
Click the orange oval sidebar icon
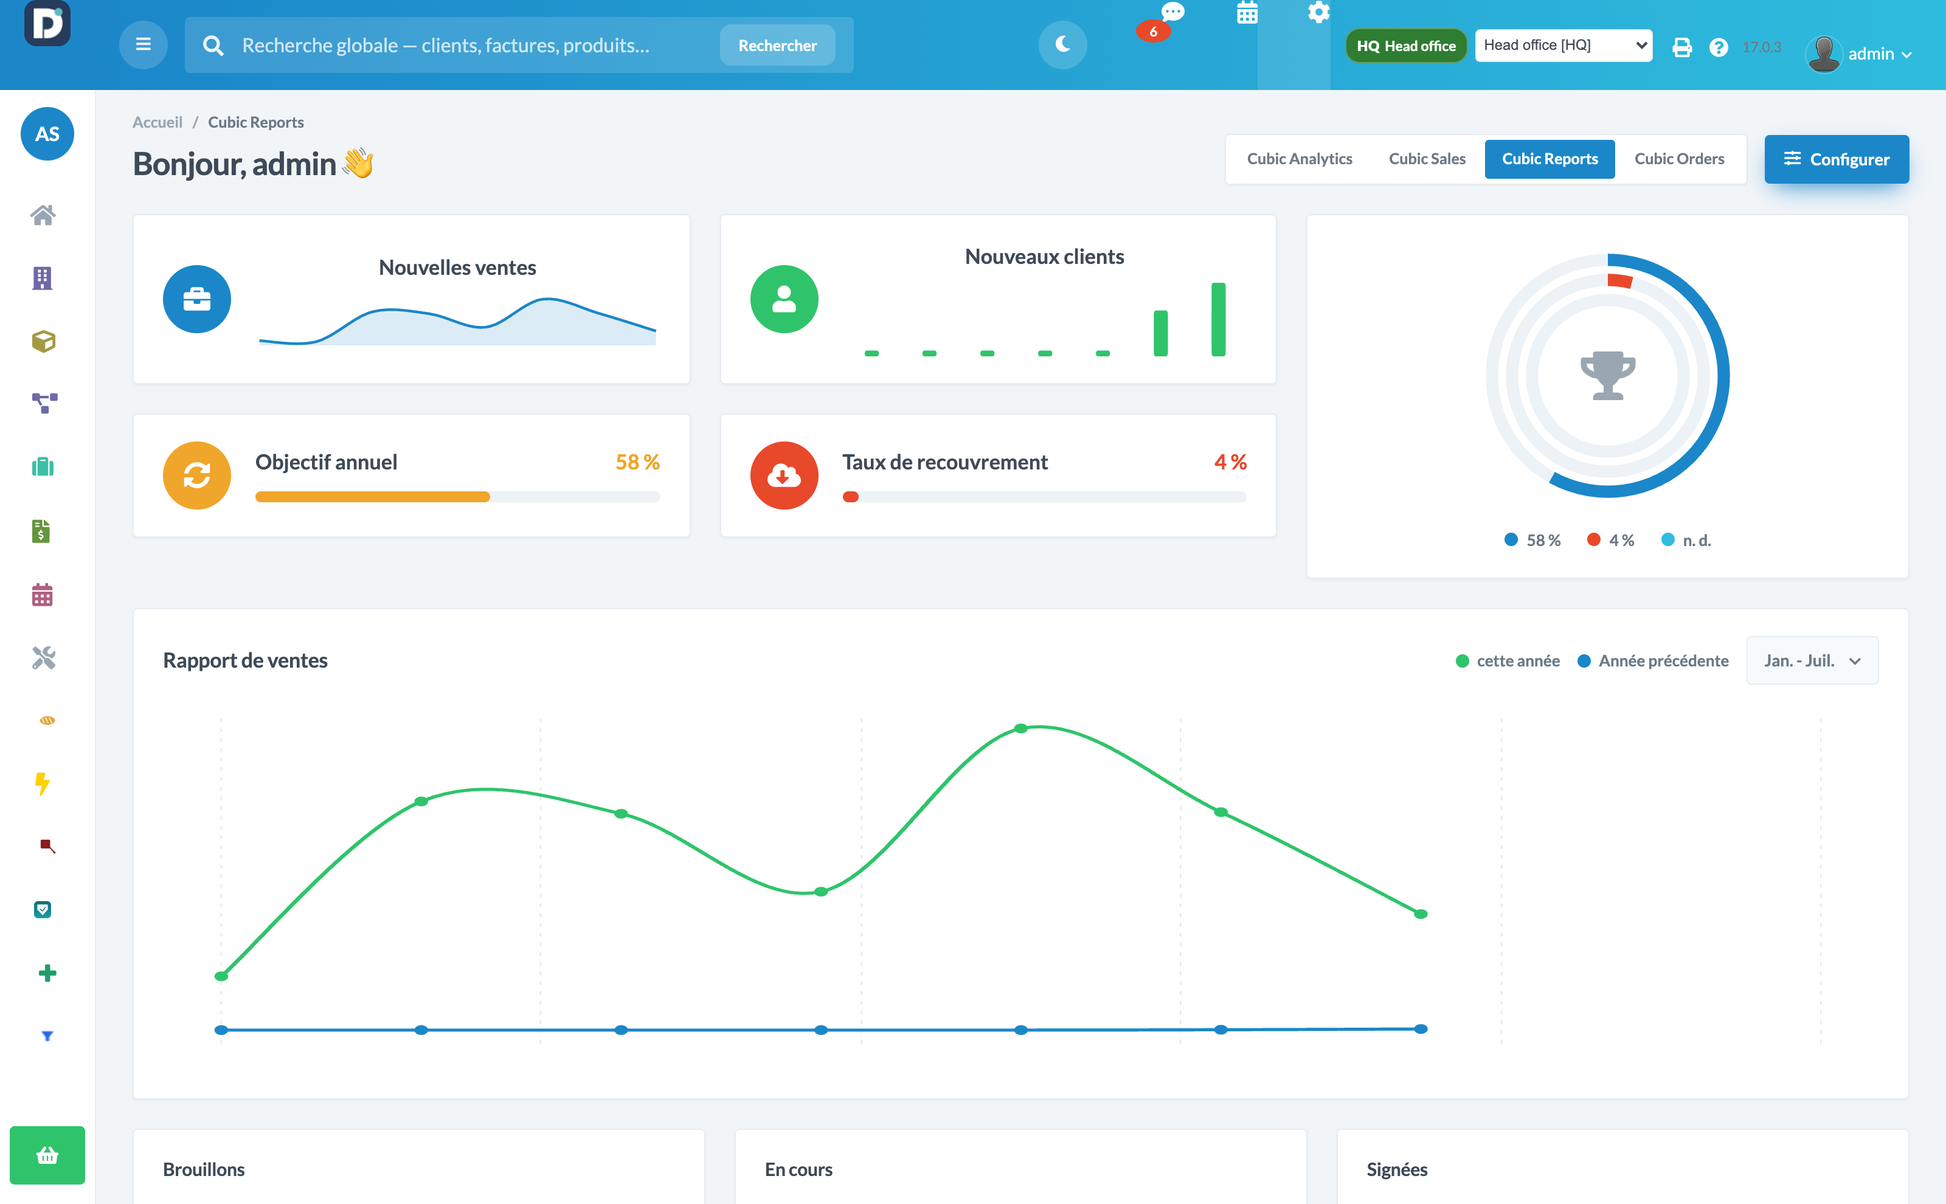tap(47, 720)
